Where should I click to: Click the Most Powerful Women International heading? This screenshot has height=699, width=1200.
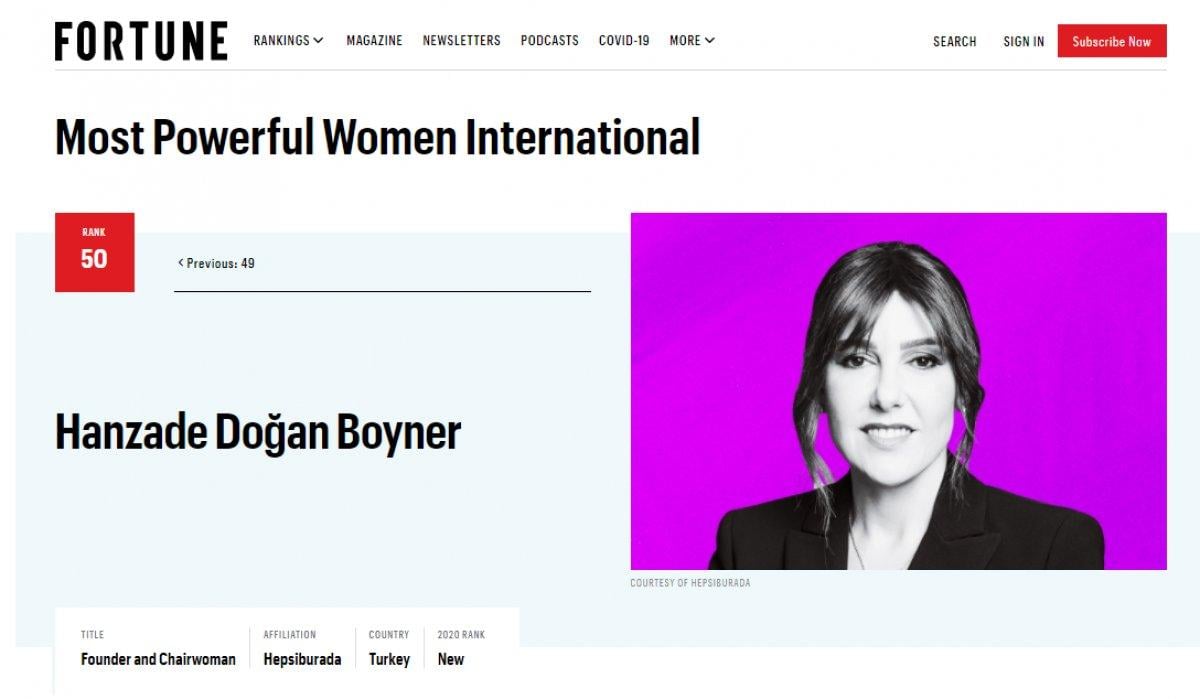tap(377, 137)
